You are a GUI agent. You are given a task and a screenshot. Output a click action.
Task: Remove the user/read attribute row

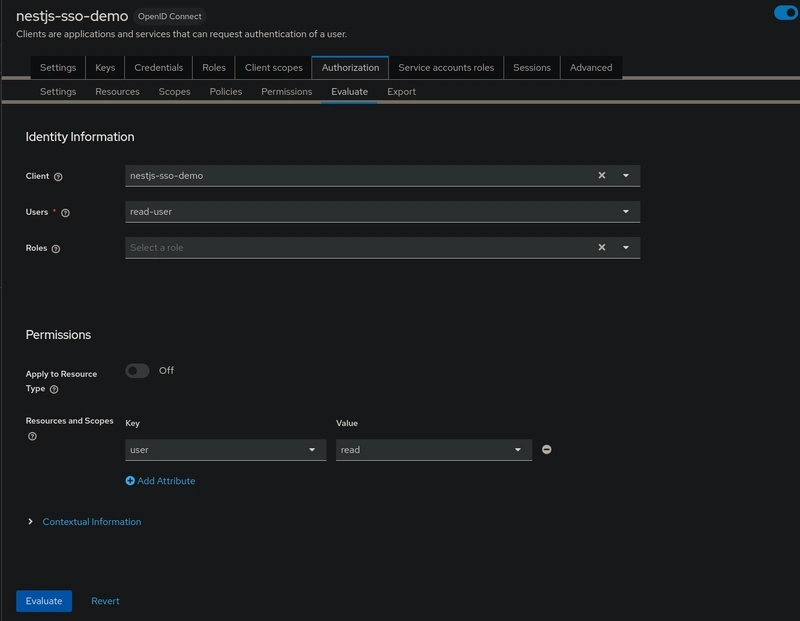pos(546,450)
